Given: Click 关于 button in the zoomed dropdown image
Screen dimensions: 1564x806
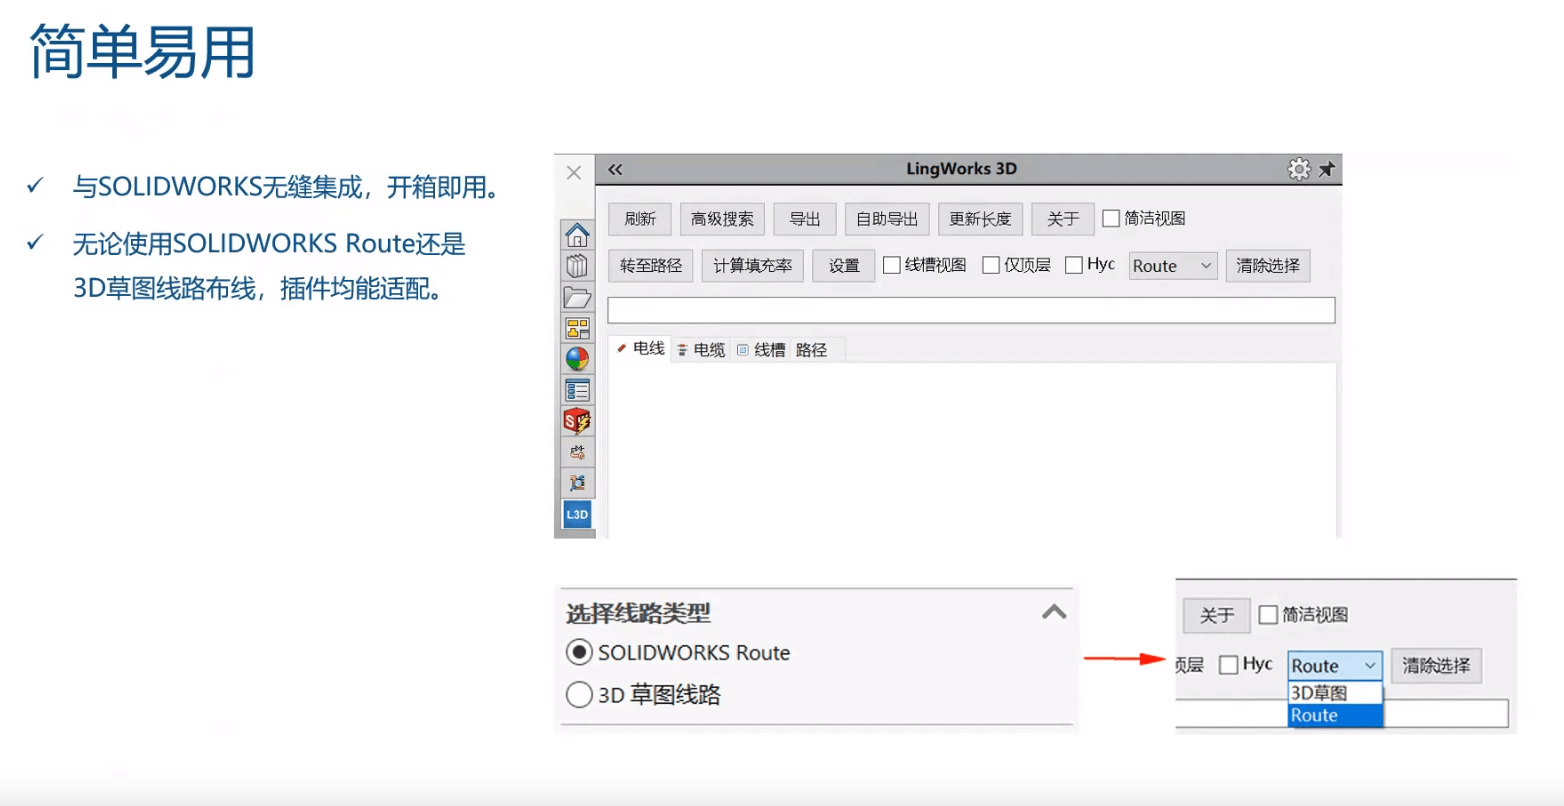Looking at the screenshot, I should coord(1217,615).
